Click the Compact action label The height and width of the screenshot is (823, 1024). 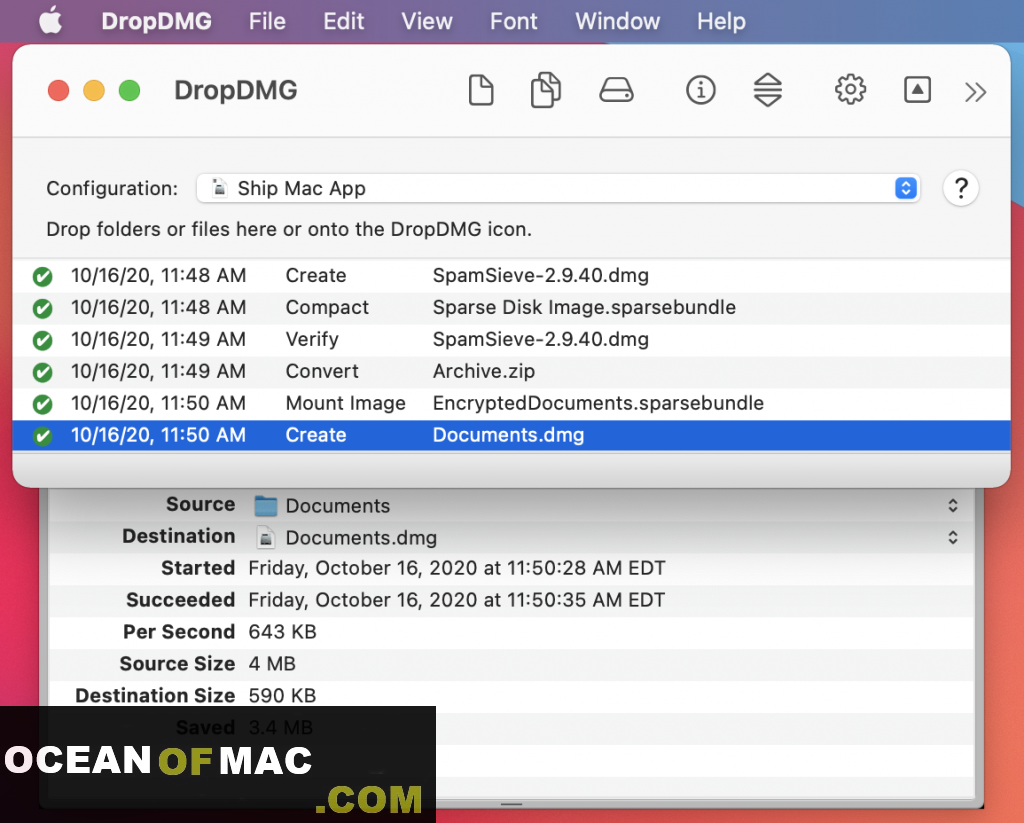click(x=327, y=308)
